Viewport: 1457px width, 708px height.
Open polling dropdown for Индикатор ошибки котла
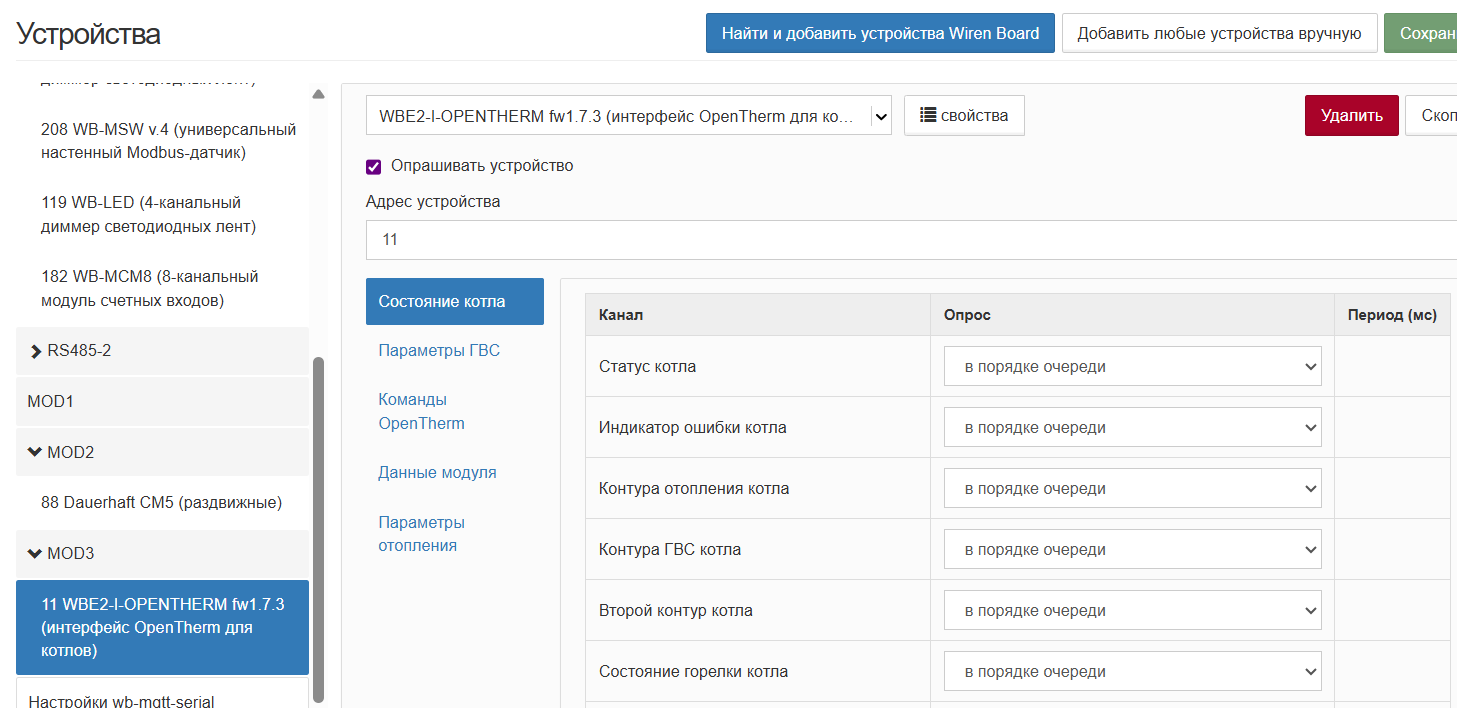pos(1132,428)
